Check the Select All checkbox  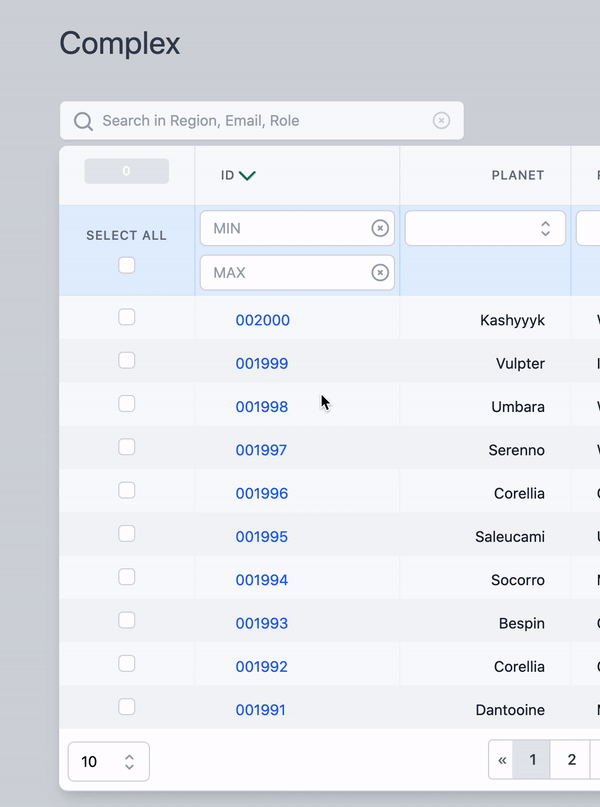[x=126, y=265]
